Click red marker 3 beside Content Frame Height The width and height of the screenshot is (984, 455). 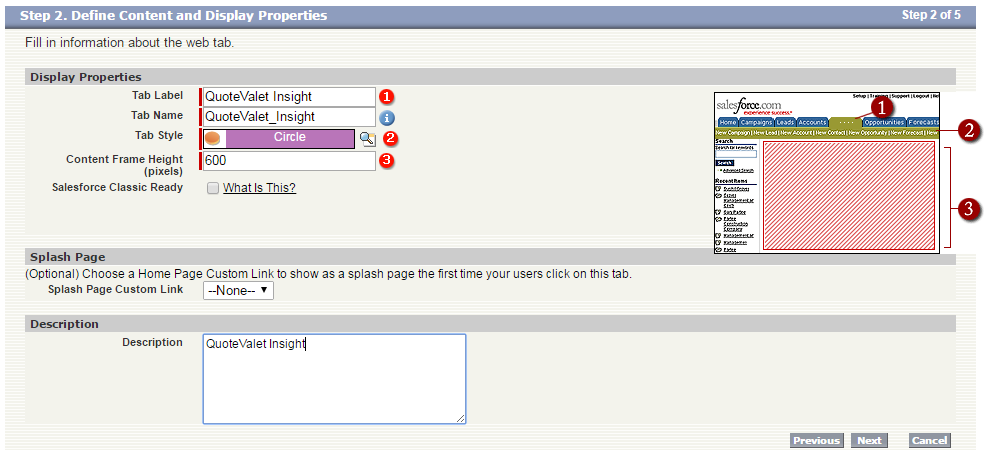(387, 159)
